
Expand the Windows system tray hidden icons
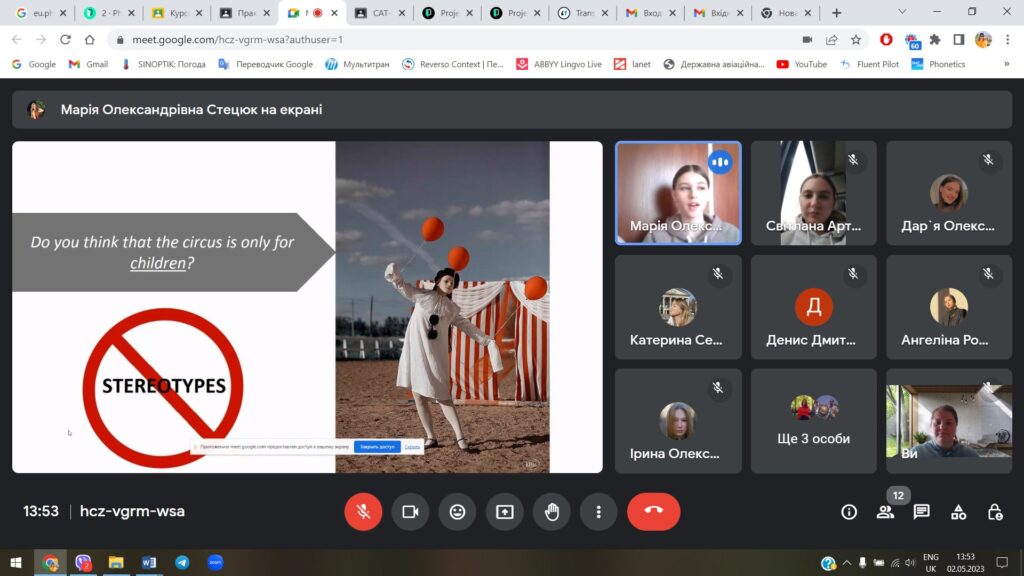847,563
